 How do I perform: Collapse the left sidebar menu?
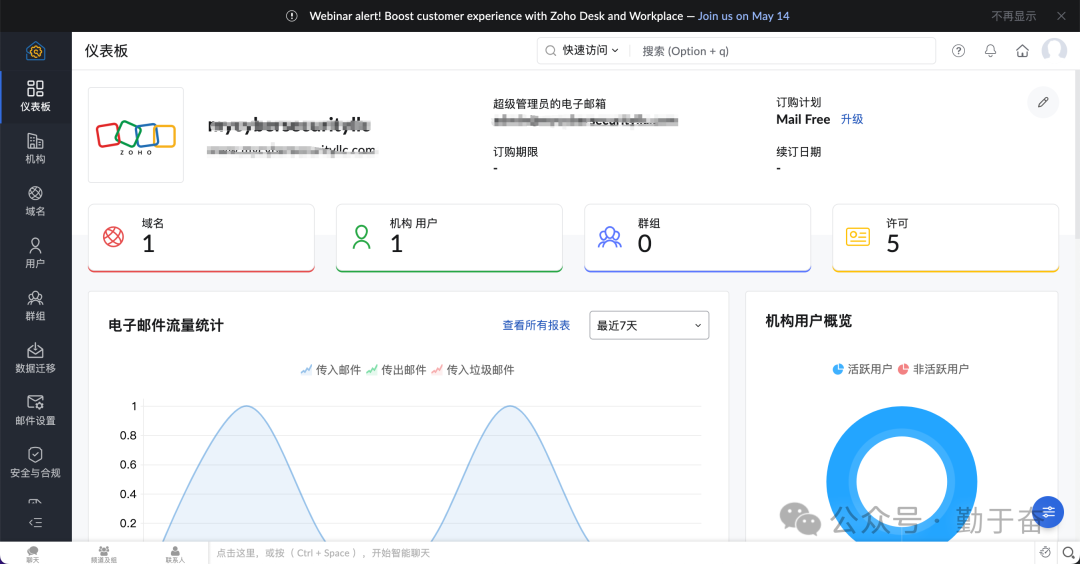pos(35,522)
